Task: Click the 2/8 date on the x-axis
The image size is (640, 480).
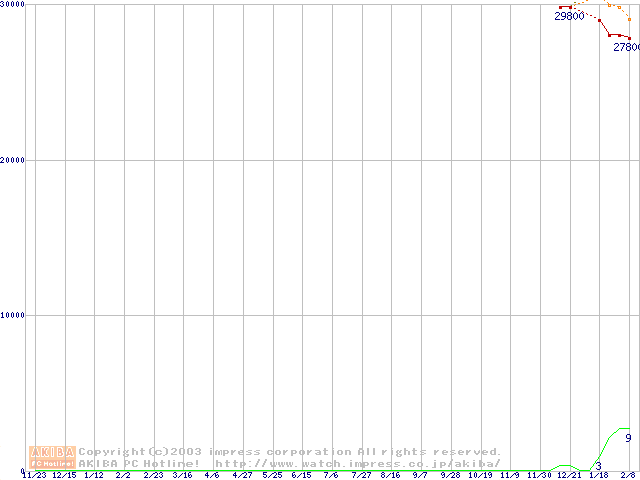Action: [x=629, y=475]
